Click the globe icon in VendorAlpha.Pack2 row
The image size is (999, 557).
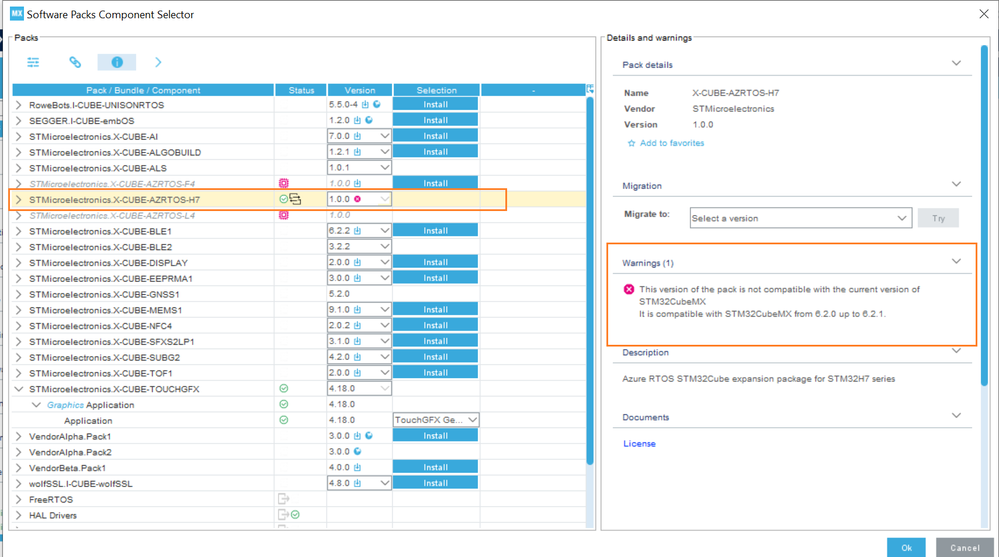357,452
